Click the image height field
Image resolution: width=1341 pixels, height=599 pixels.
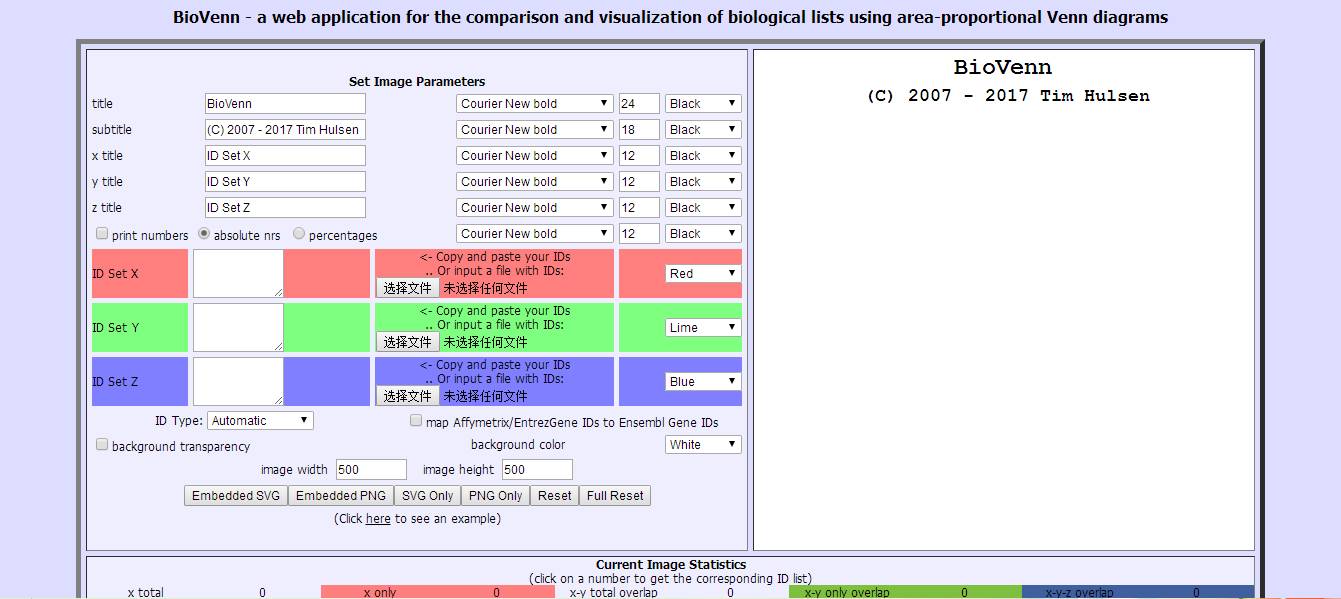point(537,469)
